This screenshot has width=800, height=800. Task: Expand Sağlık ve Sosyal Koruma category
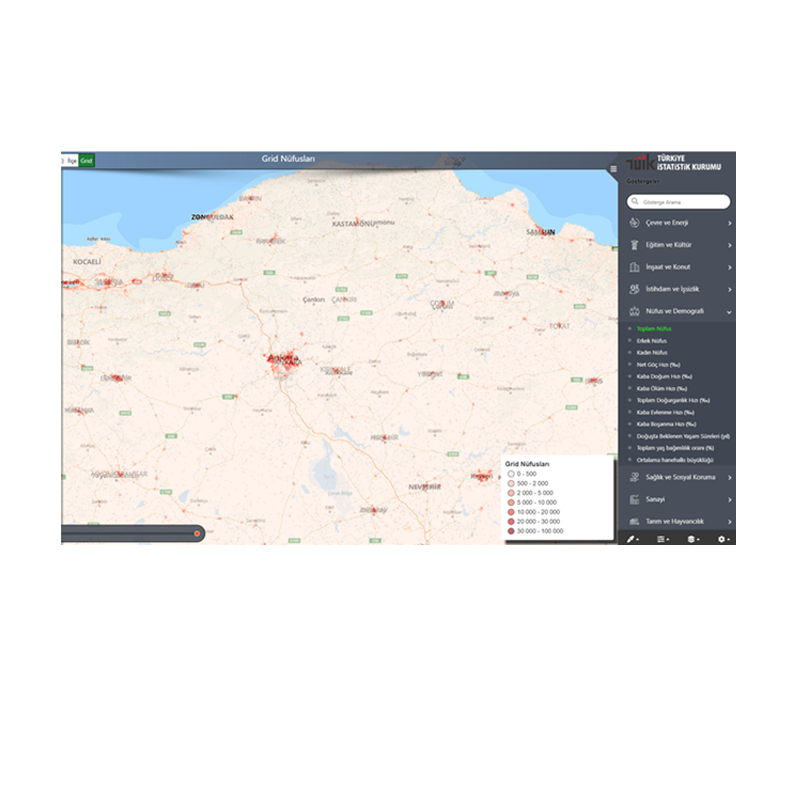[x=729, y=477]
